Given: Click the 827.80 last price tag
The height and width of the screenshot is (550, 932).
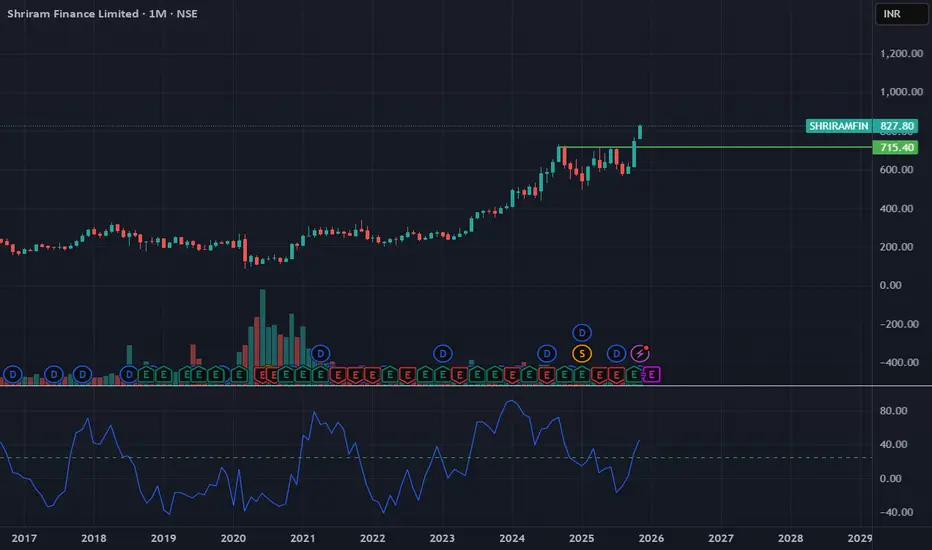Looking at the screenshot, I should point(896,126).
